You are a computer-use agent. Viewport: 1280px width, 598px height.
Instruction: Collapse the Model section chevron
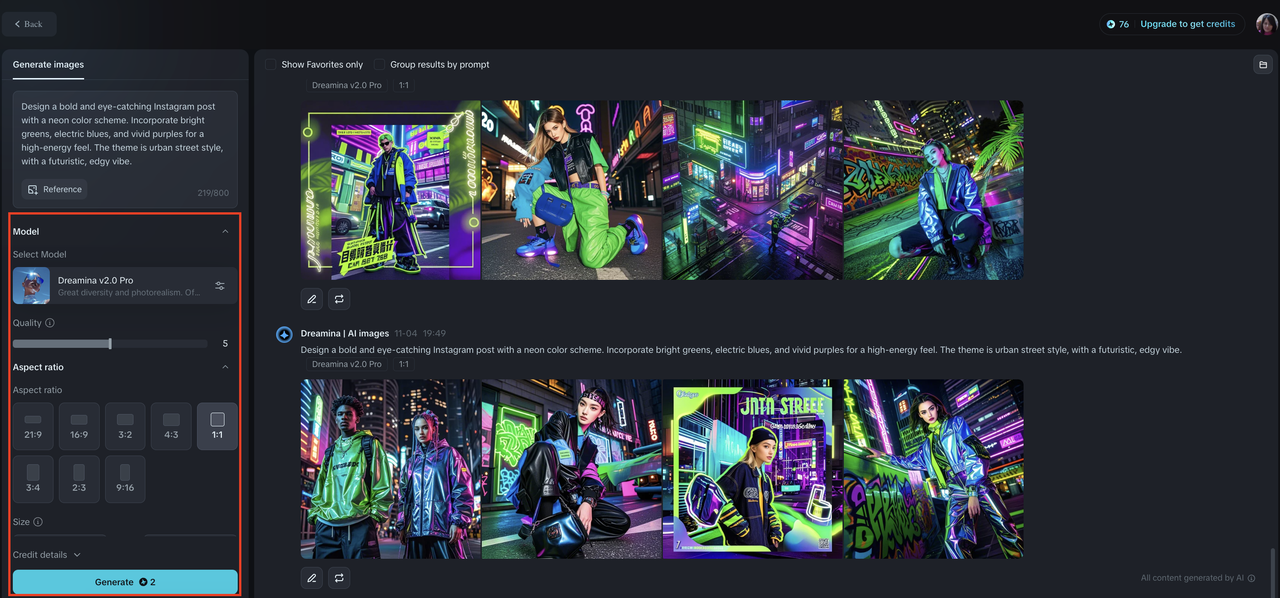pos(225,231)
